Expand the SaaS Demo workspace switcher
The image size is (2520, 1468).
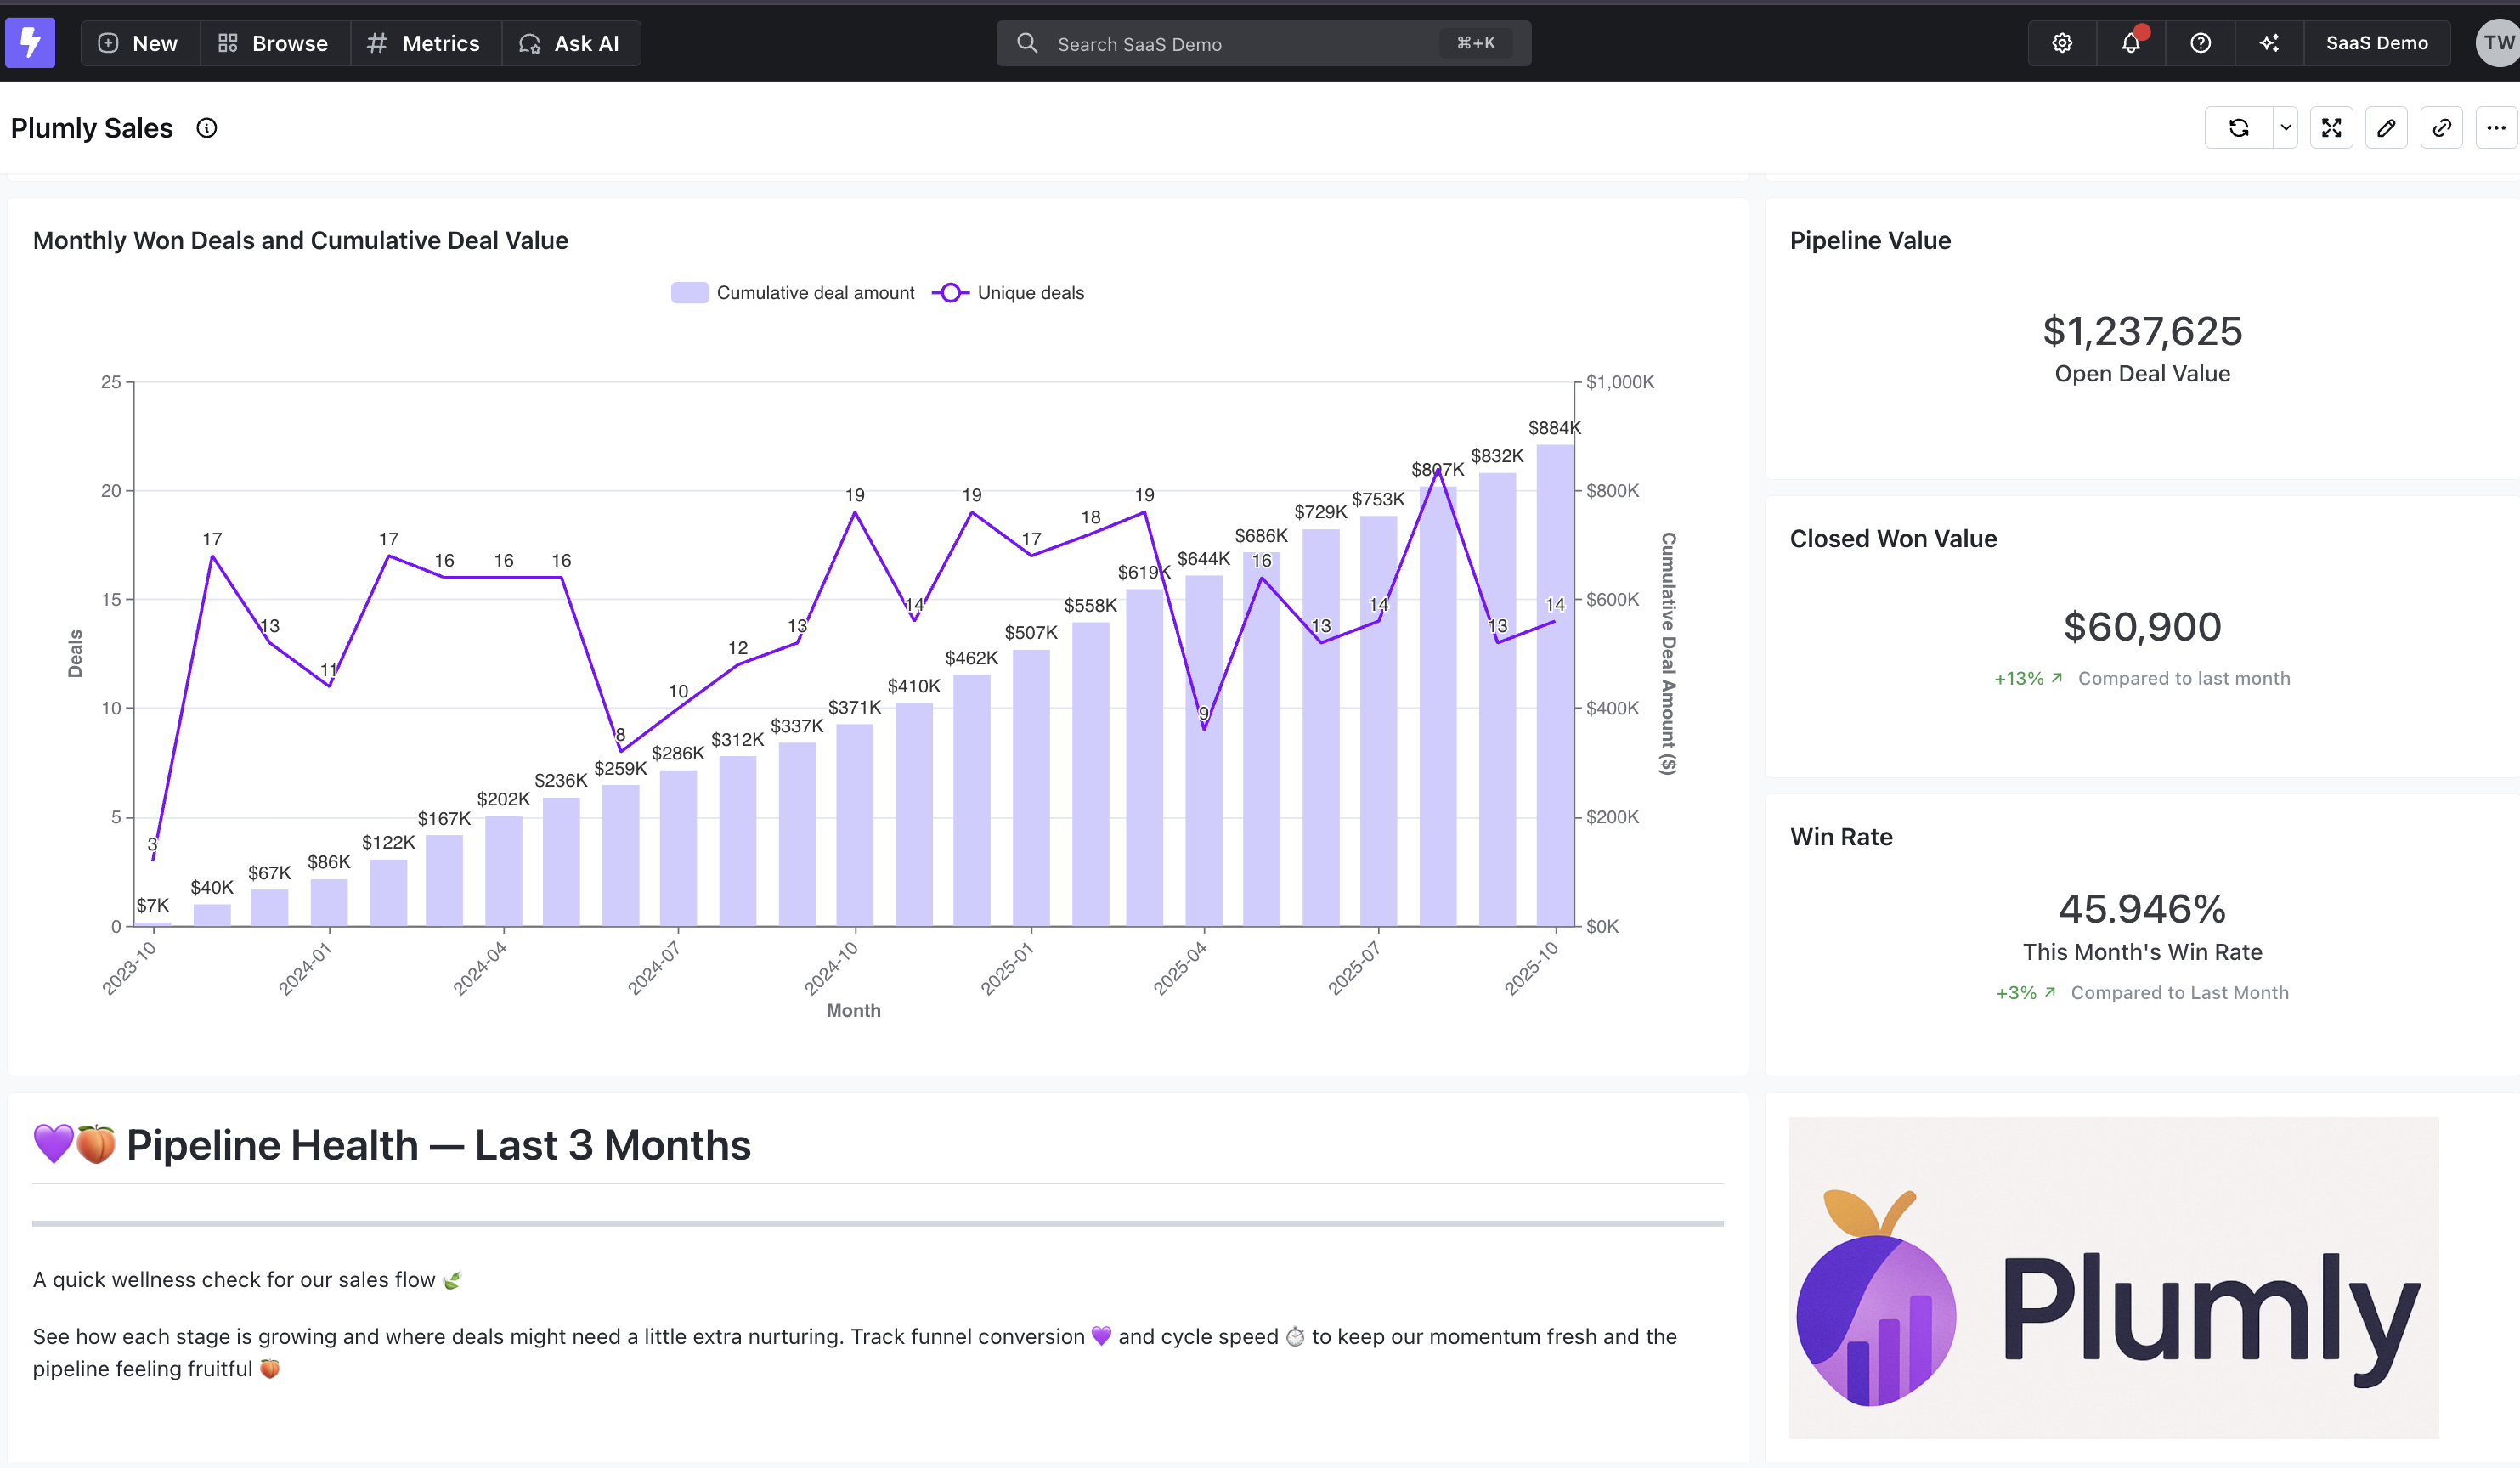tap(2378, 43)
